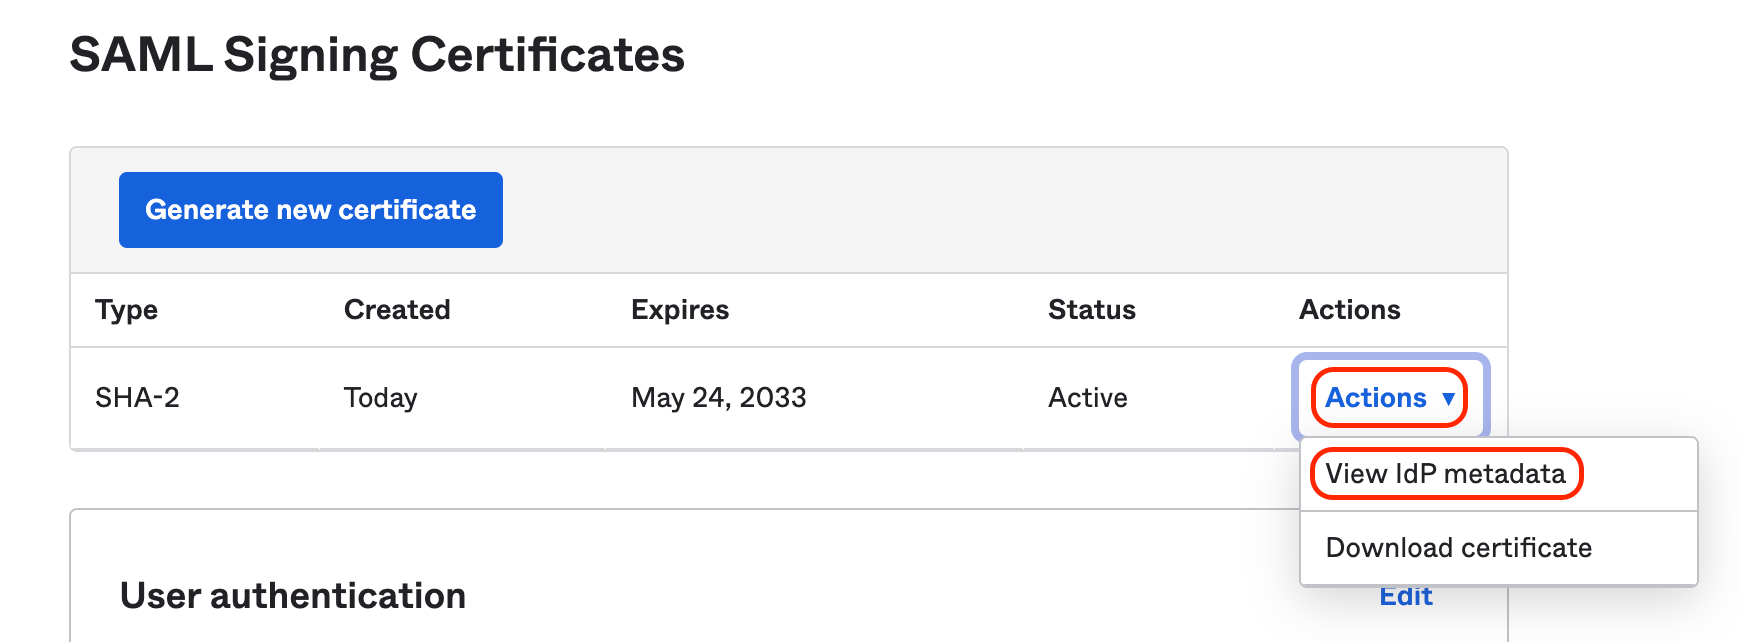This screenshot has height=642, width=1740.
Task: Select the SHA-2 type cell
Action: click(x=137, y=398)
